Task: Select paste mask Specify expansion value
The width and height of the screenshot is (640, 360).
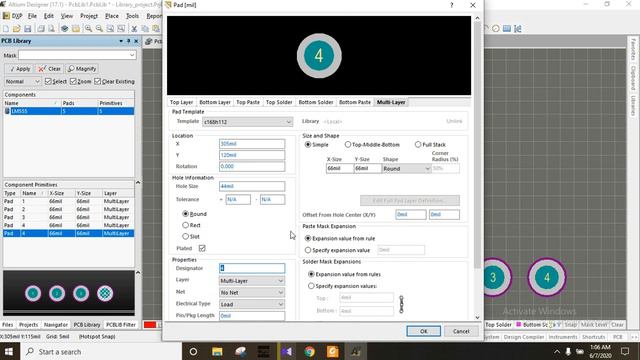Action: tap(308, 250)
